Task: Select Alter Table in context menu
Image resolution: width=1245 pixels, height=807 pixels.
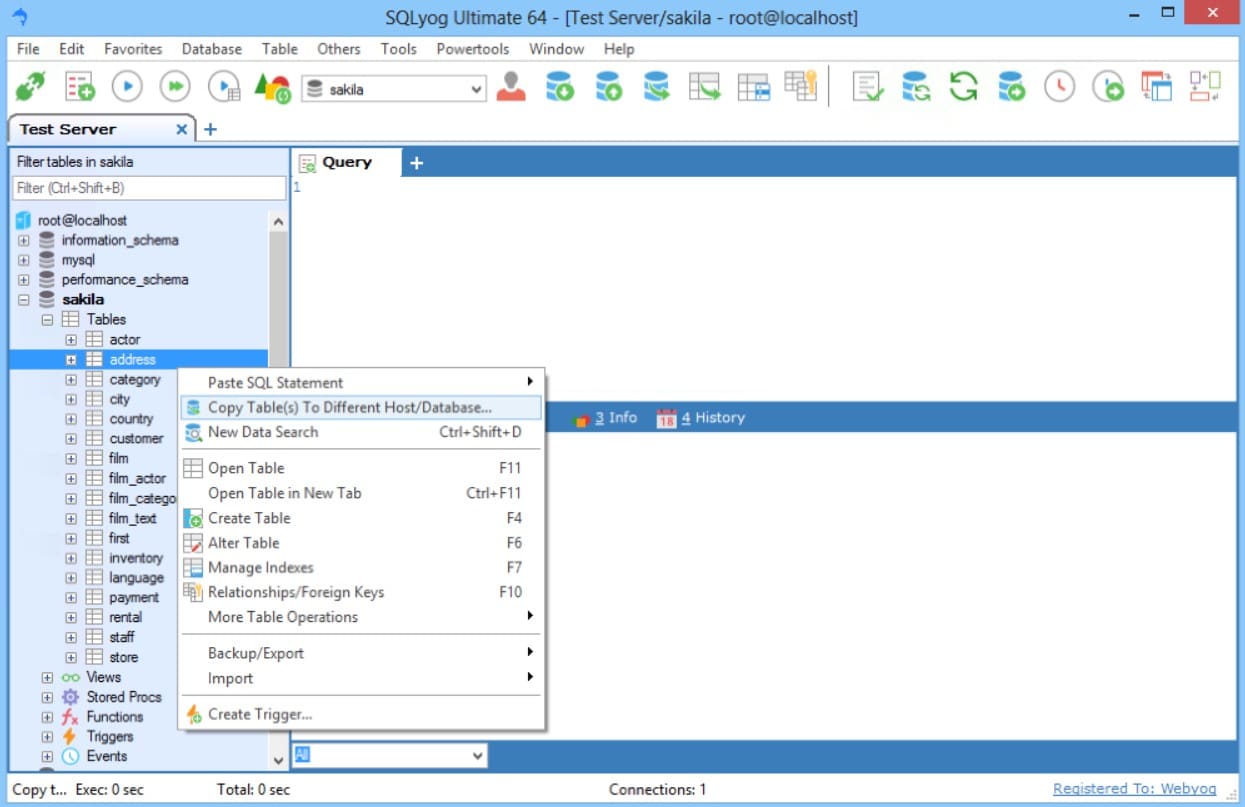Action: coord(361,543)
